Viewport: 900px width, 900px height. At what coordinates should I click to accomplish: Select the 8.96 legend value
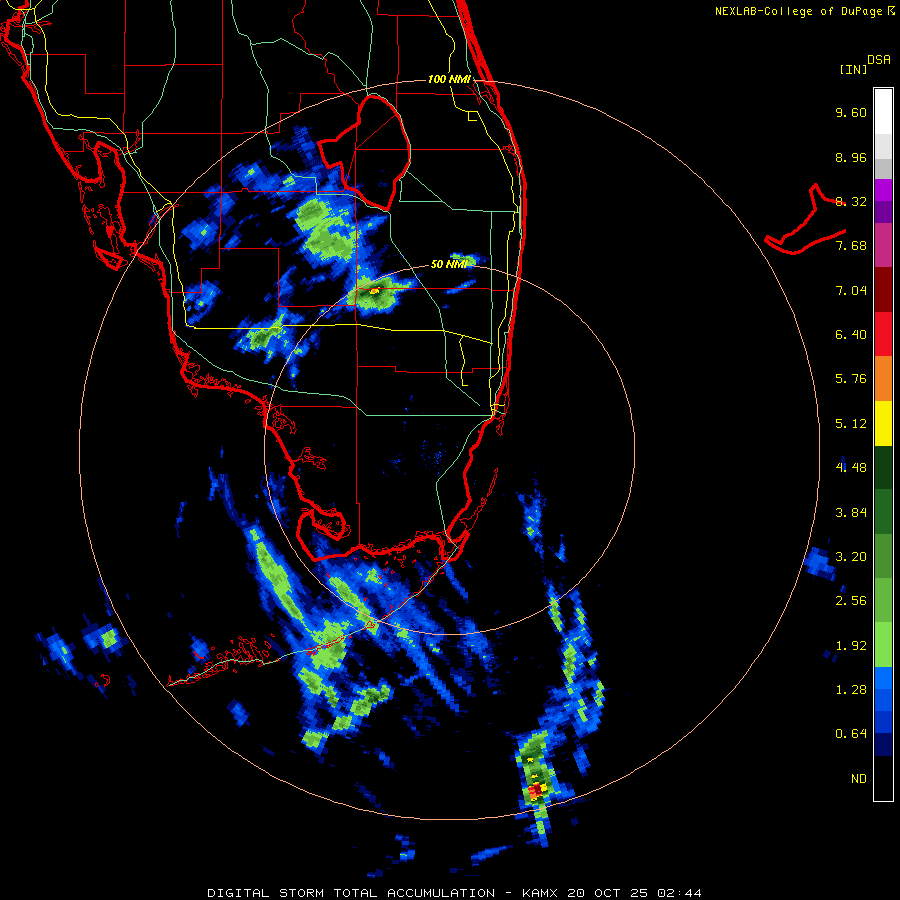[851, 157]
